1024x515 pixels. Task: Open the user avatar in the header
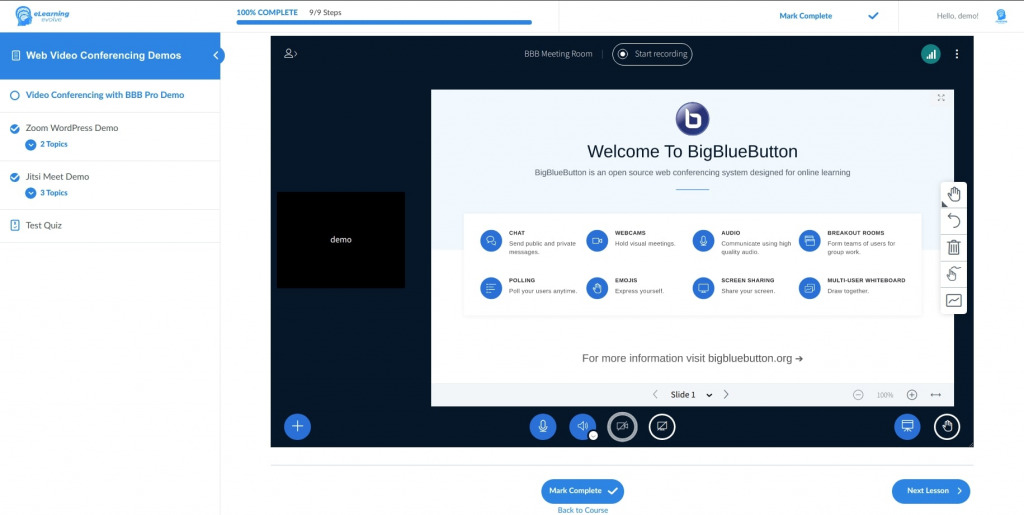point(1001,16)
